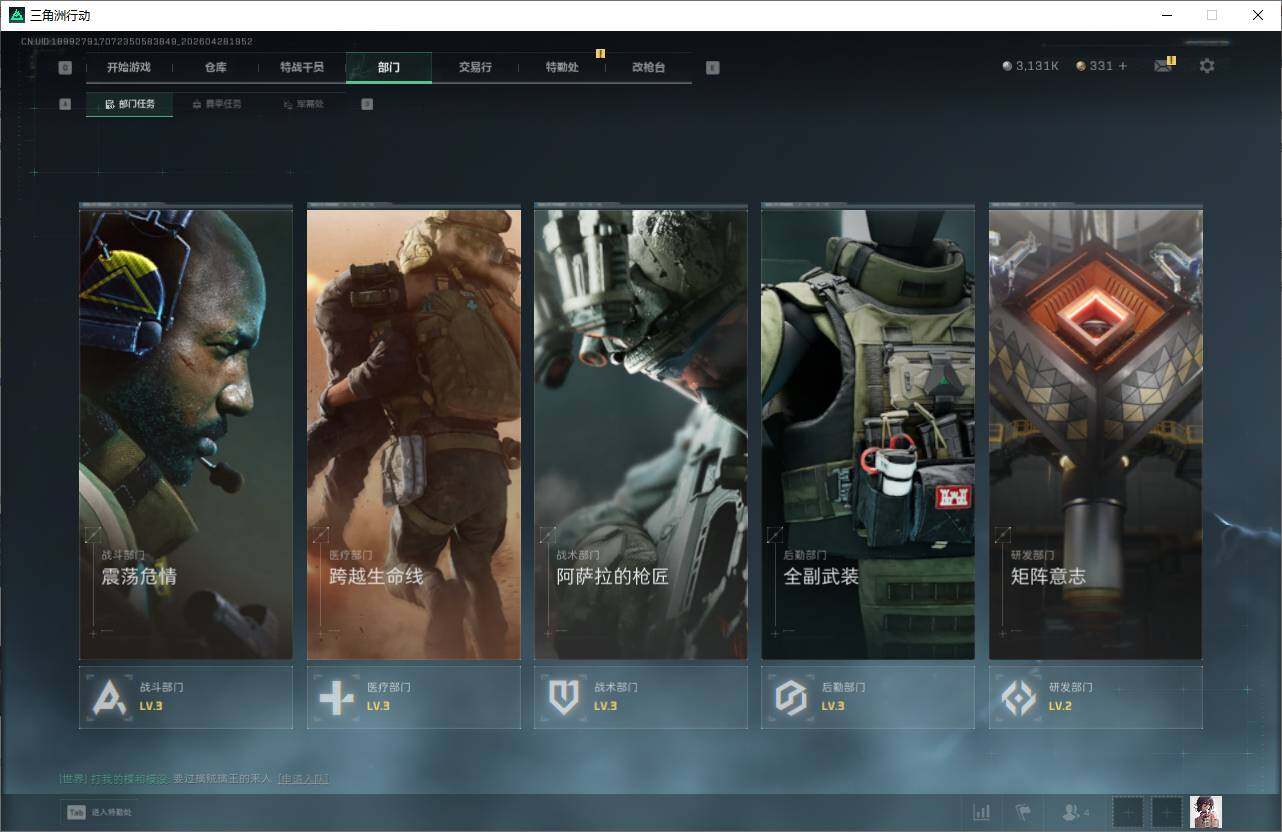The width and height of the screenshot is (1282, 832).
Task: Open settings via the gear icon
Action: point(1207,66)
